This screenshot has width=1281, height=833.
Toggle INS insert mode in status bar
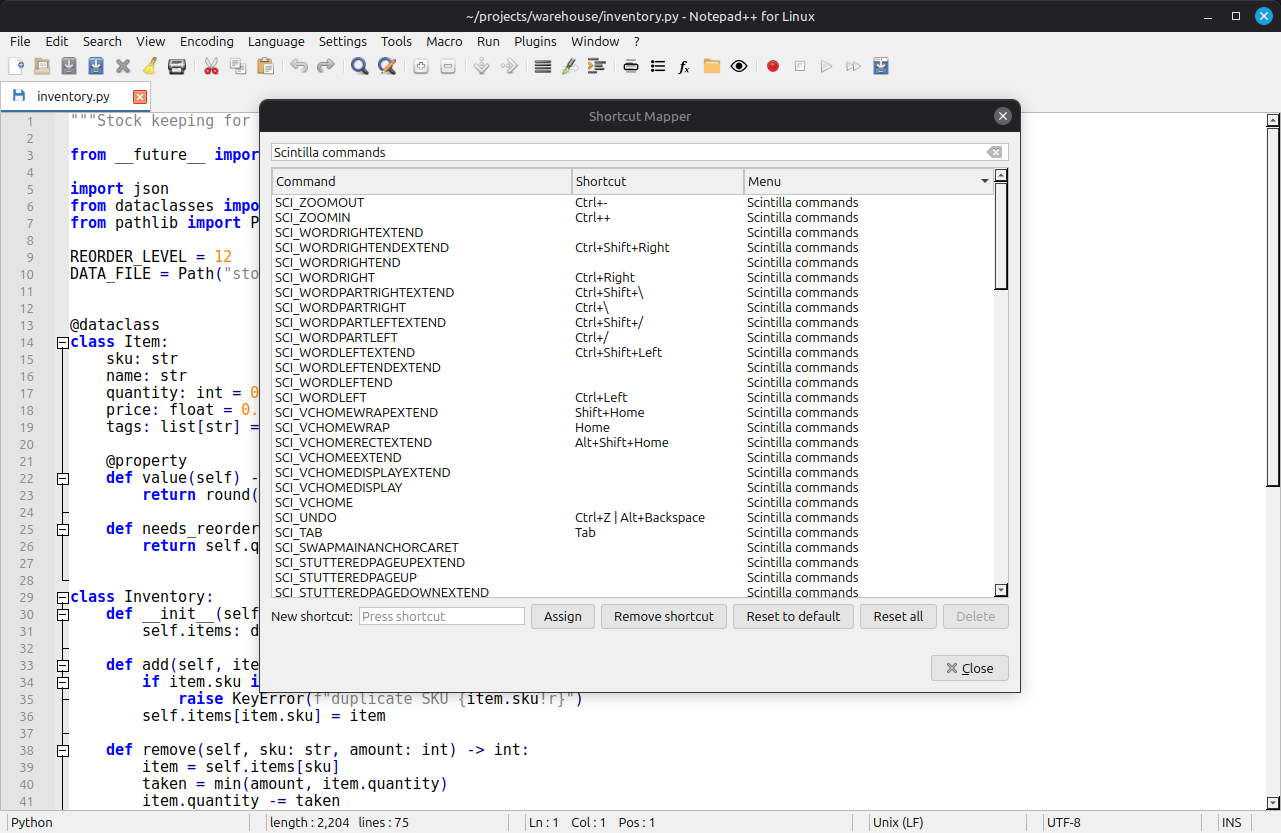pyautogui.click(x=1231, y=822)
